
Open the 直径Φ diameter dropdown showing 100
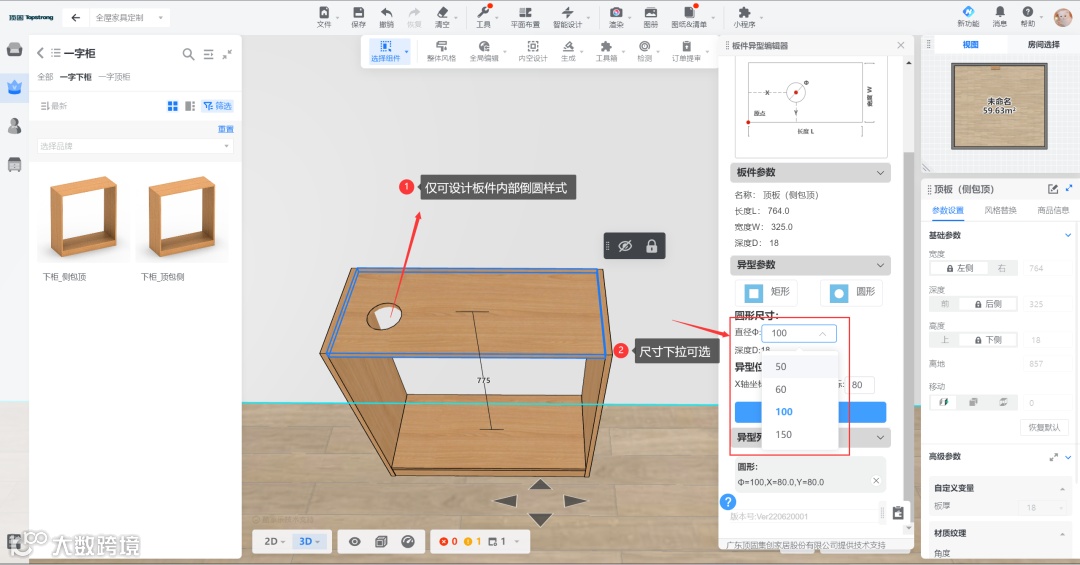pyautogui.click(x=799, y=333)
